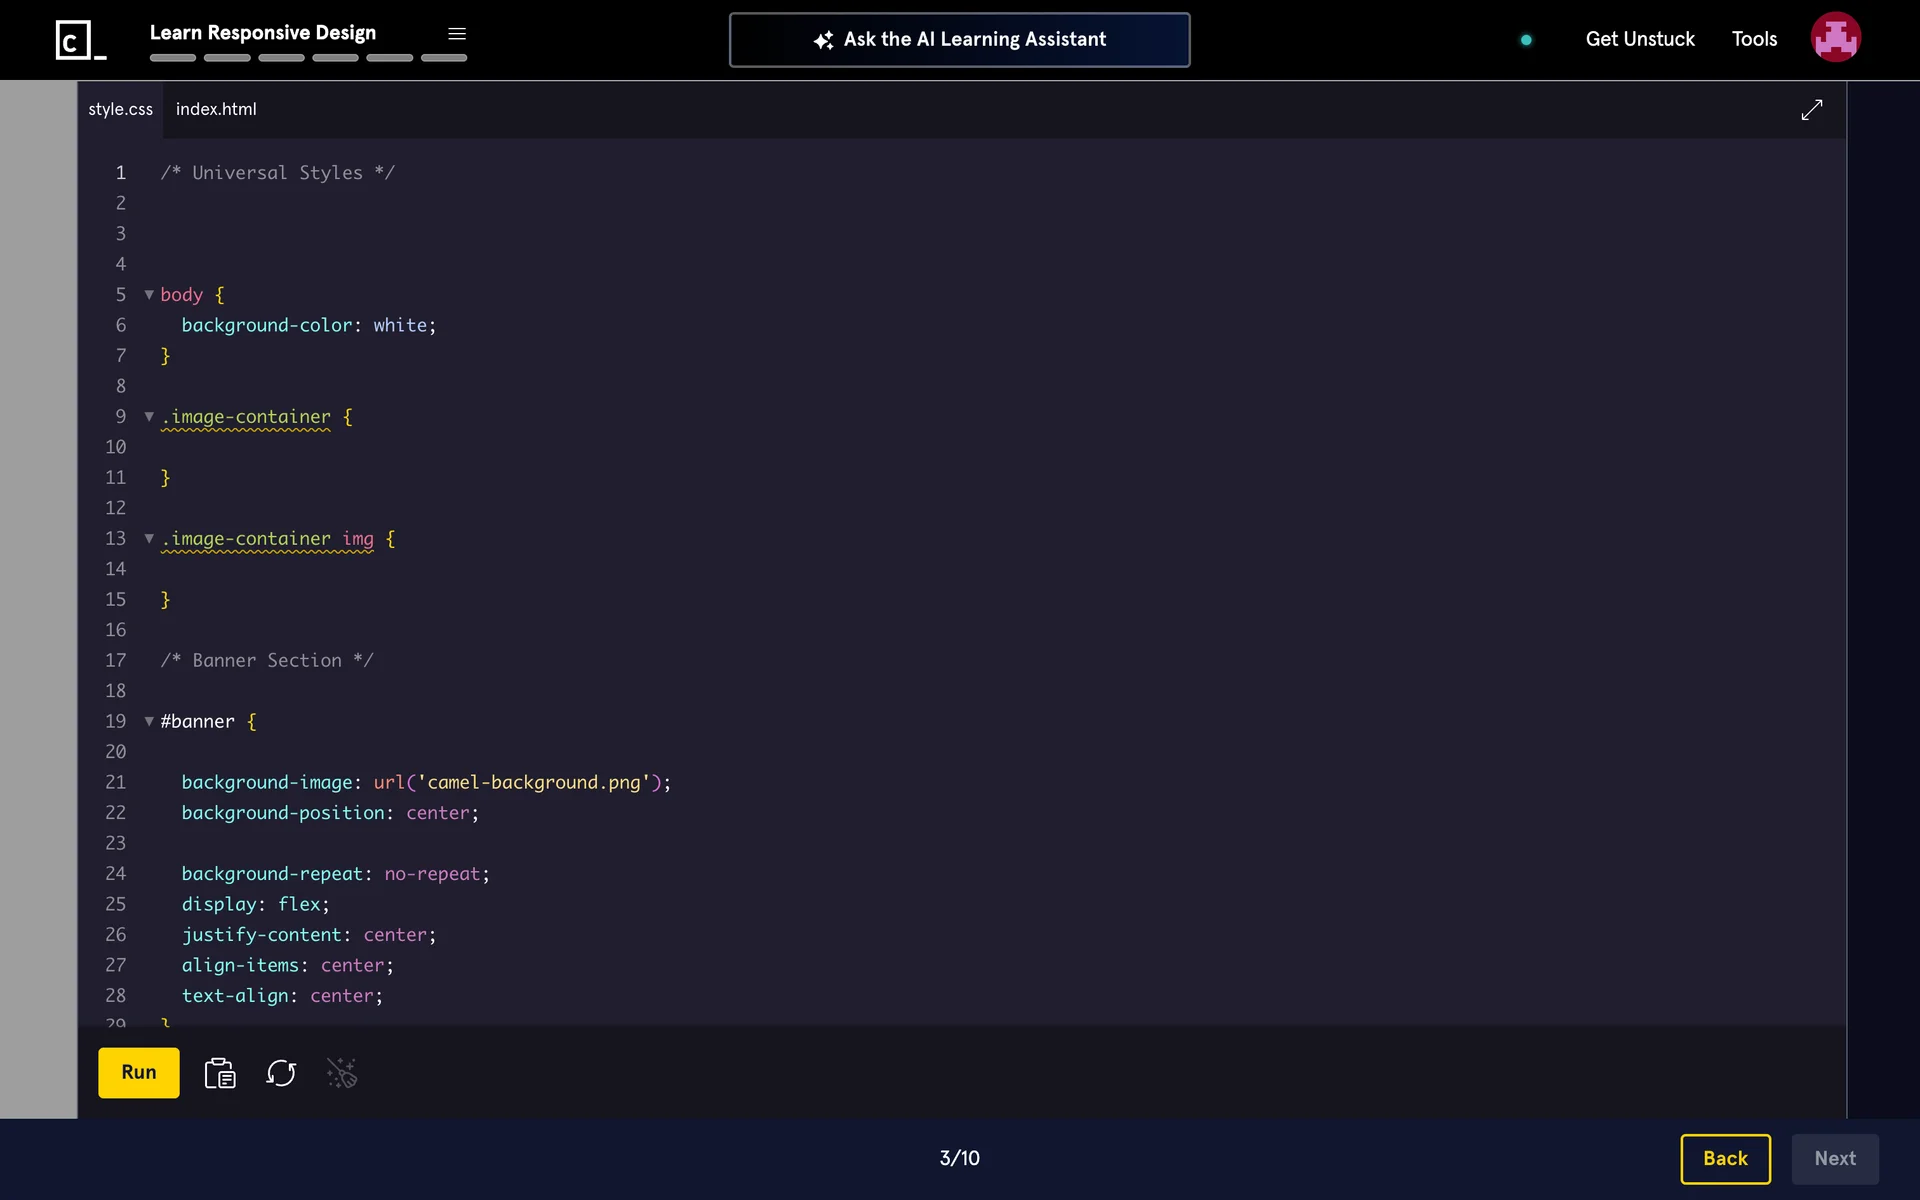The height and width of the screenshot is (1200, 1920).
Task: Click the first course progress bar segment
Action: click(173, 58)
